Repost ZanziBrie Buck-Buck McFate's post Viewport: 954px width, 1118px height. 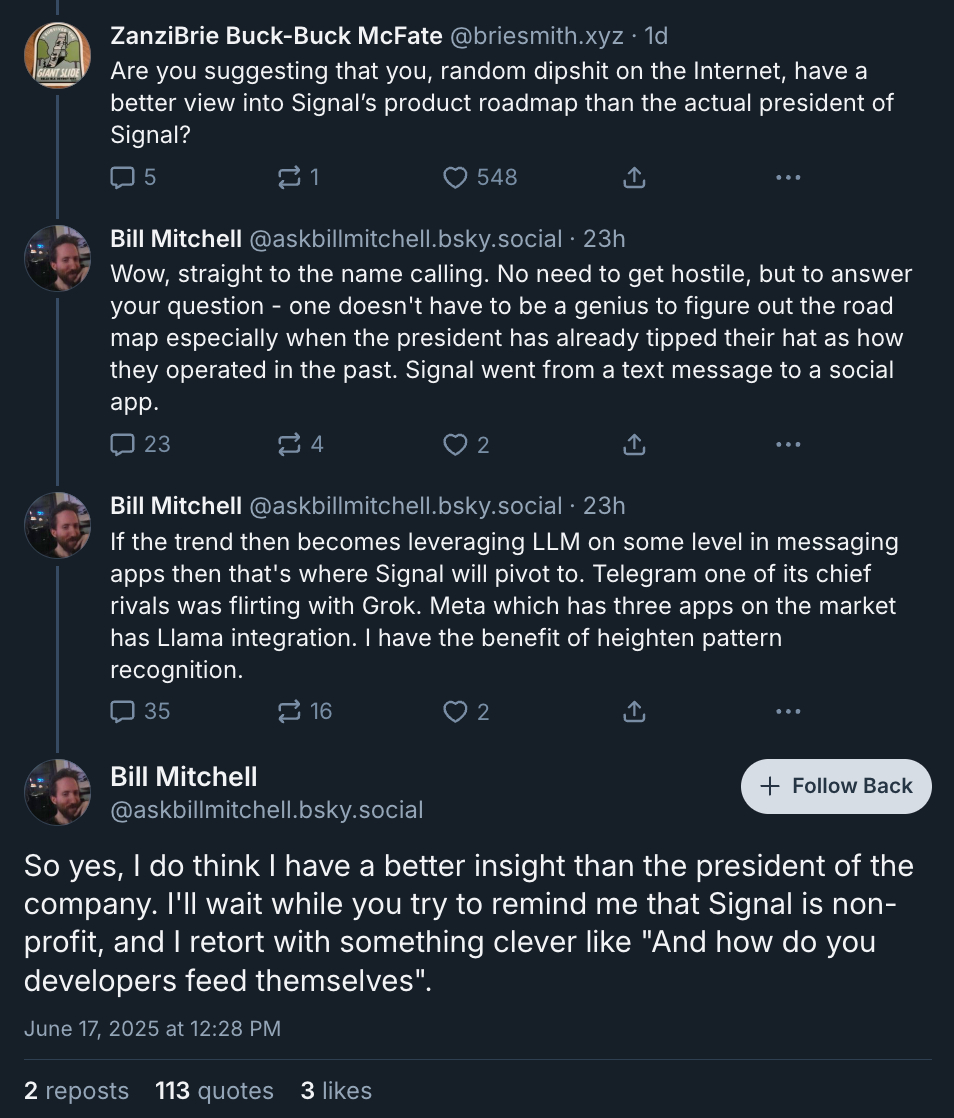(289, 178)
